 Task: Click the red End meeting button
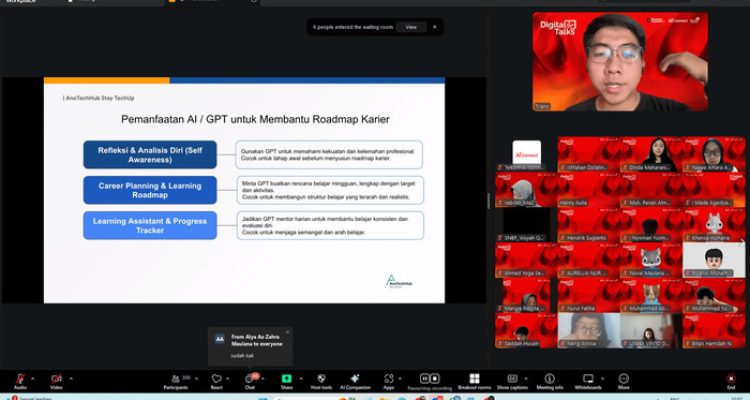731,381
